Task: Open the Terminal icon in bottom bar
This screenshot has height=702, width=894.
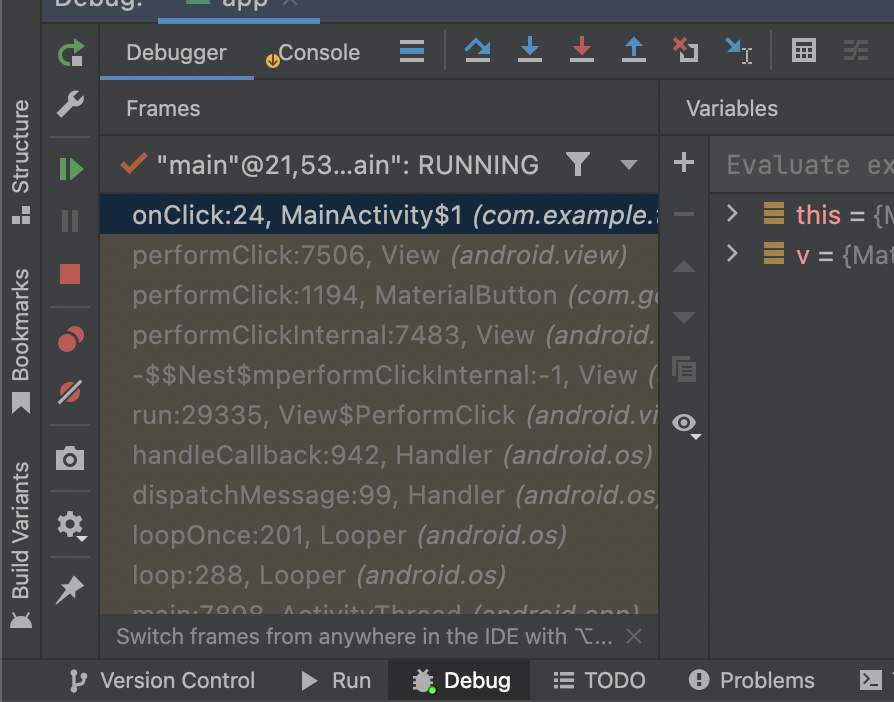Action: (x=871, y=680)
